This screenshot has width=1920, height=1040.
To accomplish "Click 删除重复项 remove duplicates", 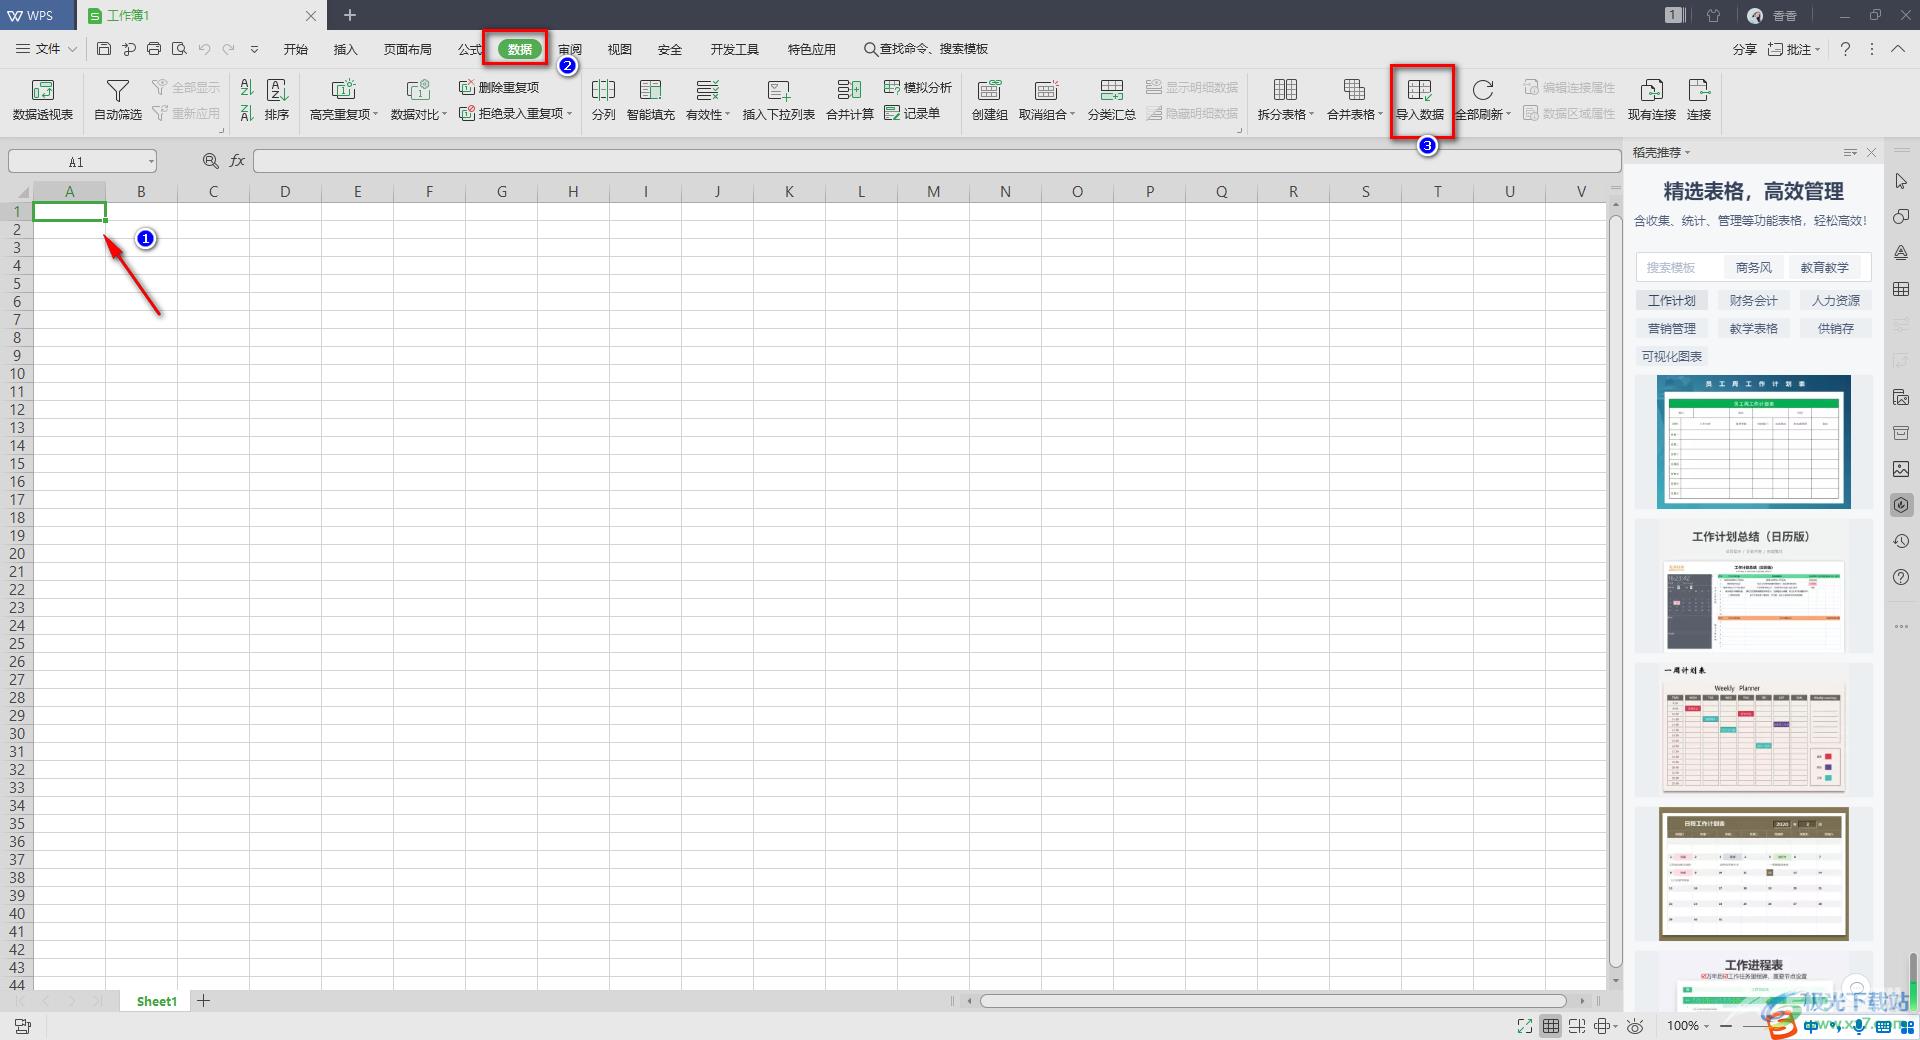I will [499, 87].
